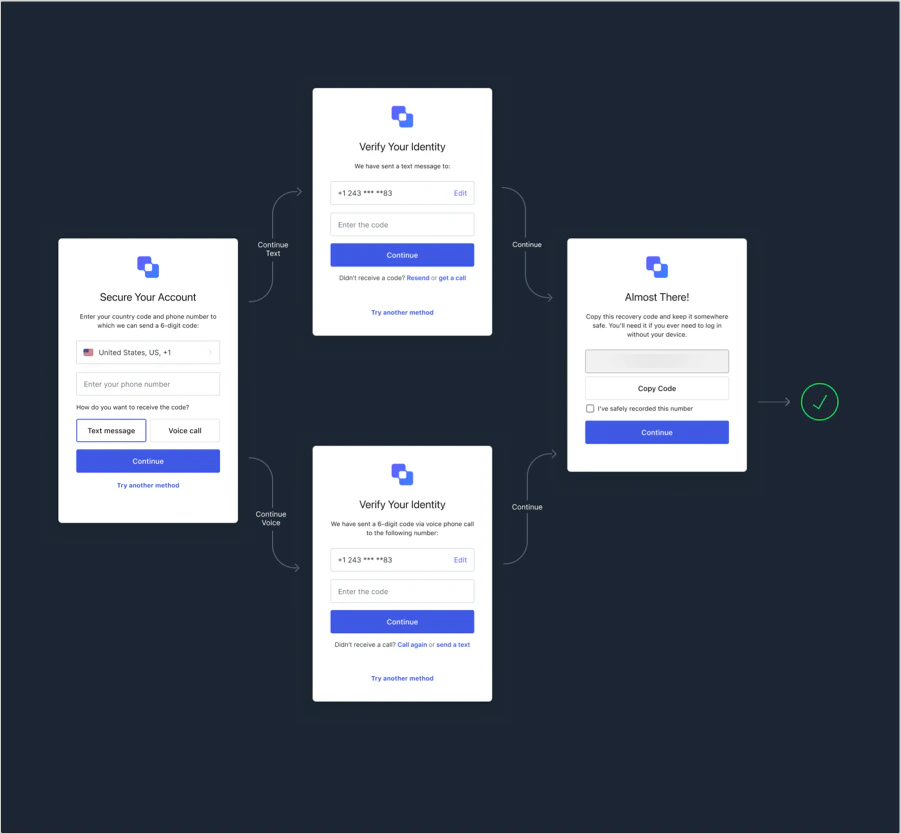Click the US flag icon in country selector
This screenshot has height=834, width=901.
tap(88, 352)
